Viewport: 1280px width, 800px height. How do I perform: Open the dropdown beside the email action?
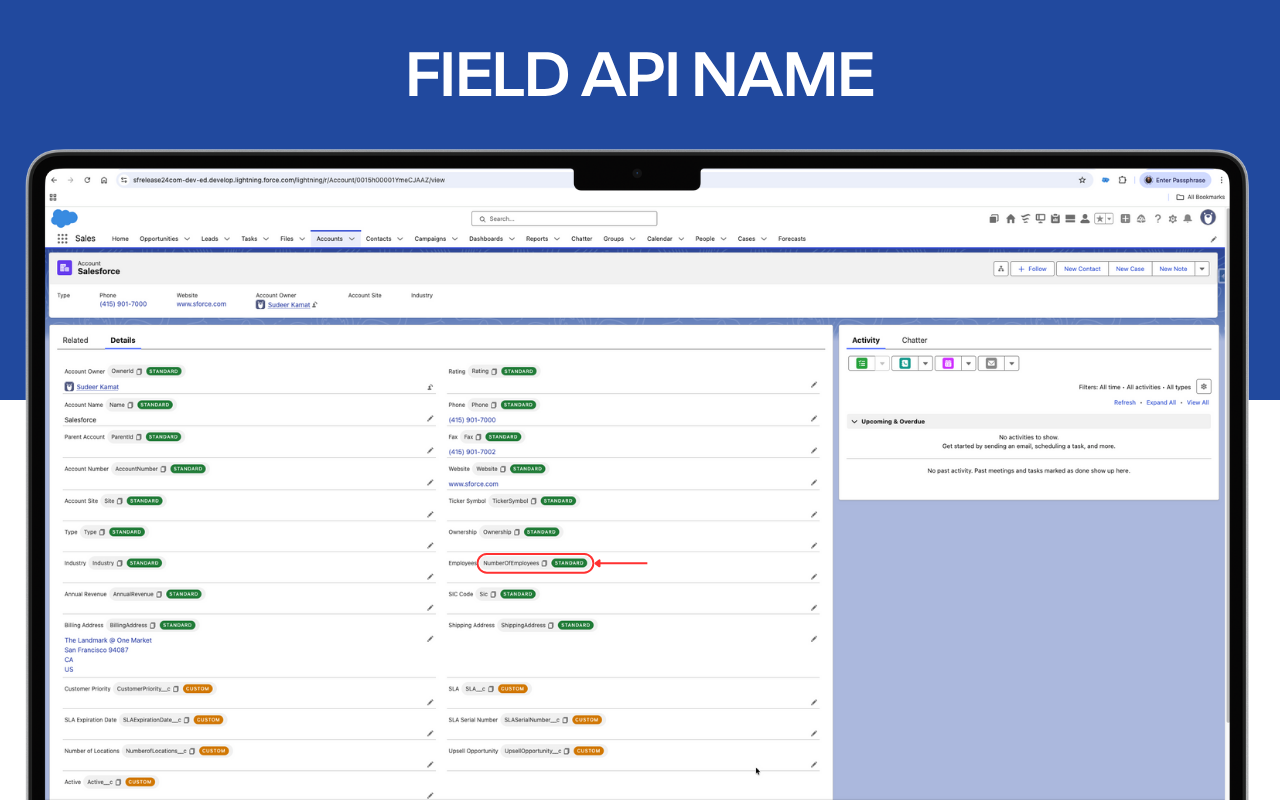[1012, 363]
